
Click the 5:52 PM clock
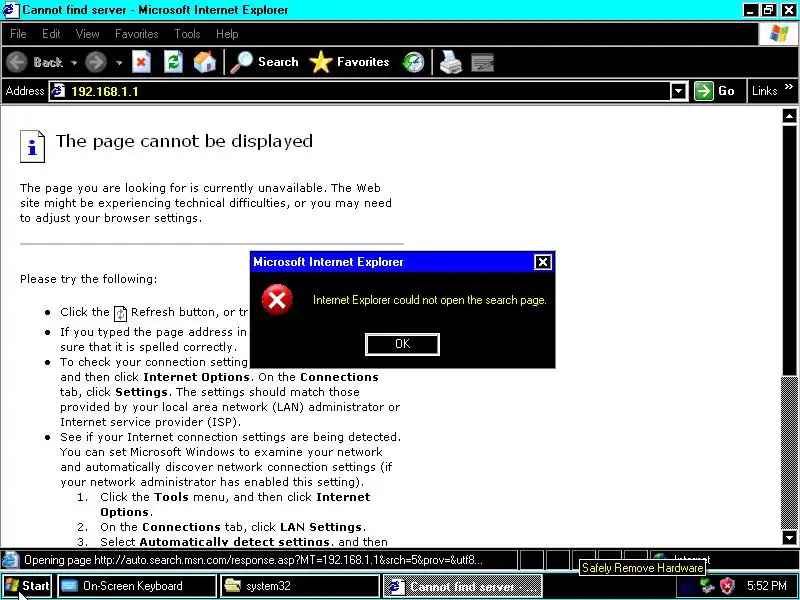click(767, 586)
